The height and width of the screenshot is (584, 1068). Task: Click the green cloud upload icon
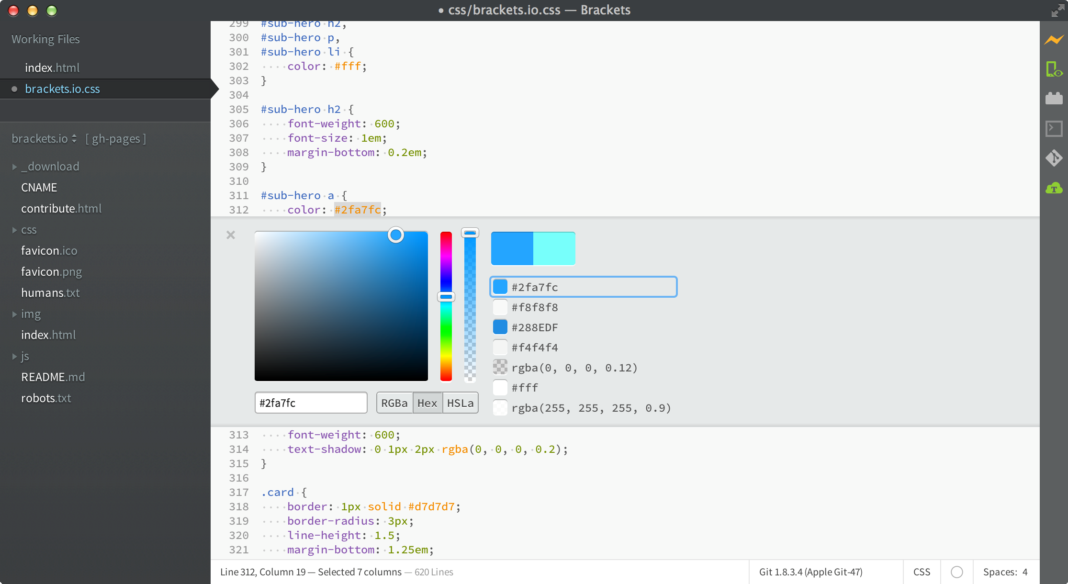(1055, 187)
